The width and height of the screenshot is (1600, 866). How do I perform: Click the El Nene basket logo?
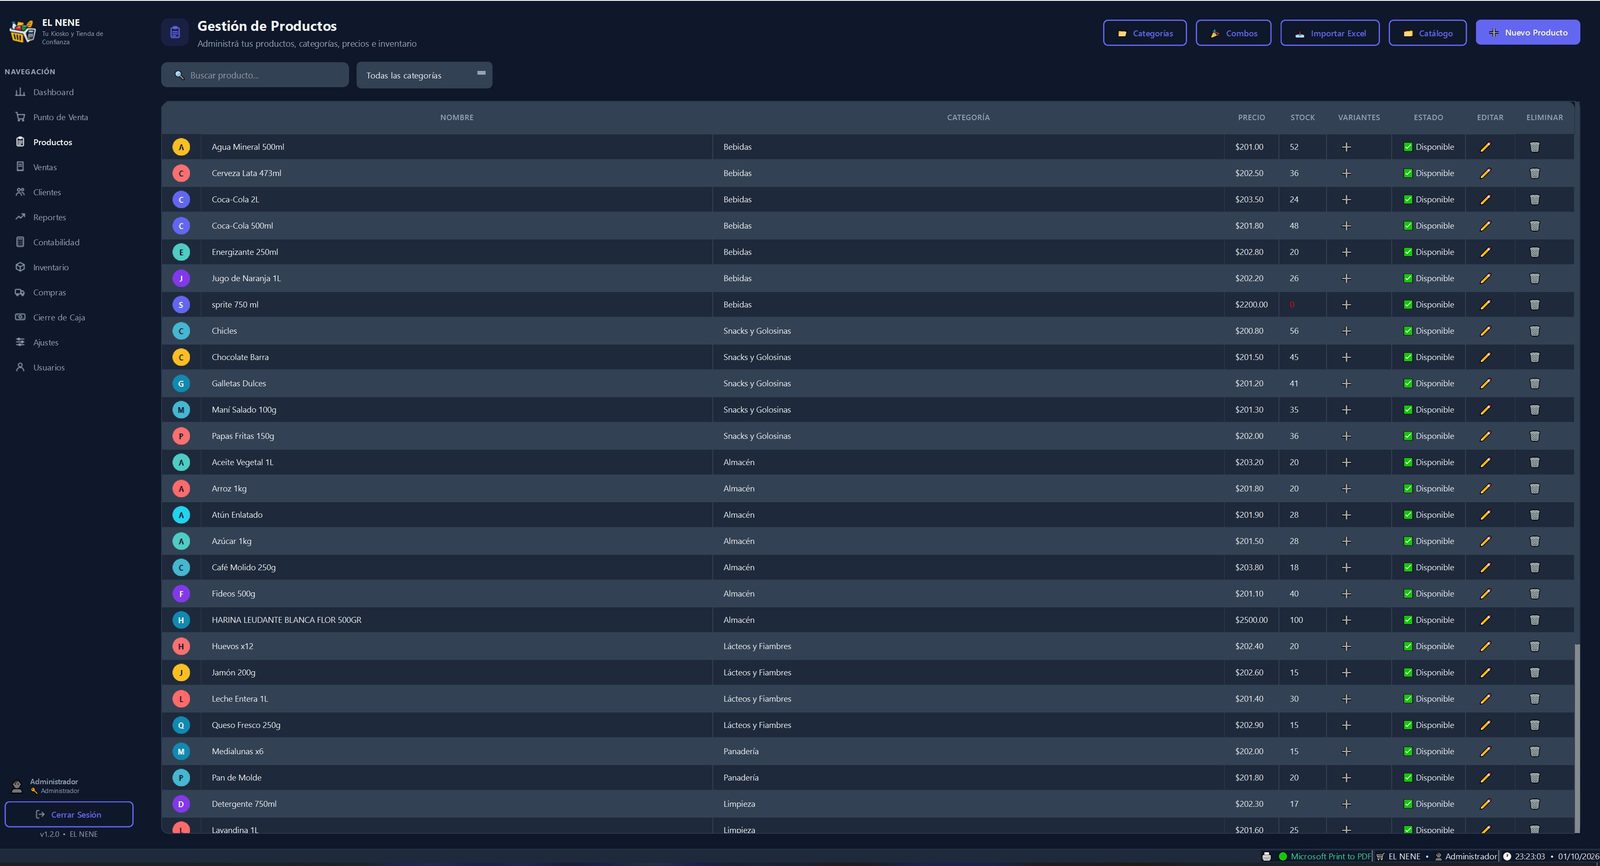coord(22,32)
